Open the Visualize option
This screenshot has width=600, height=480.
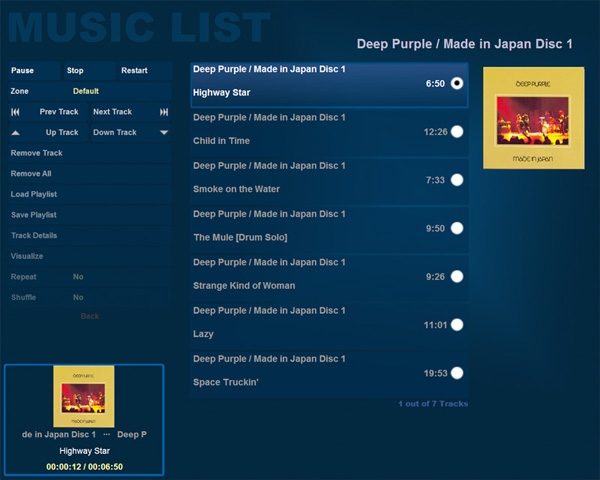click(x=90, y=256)
